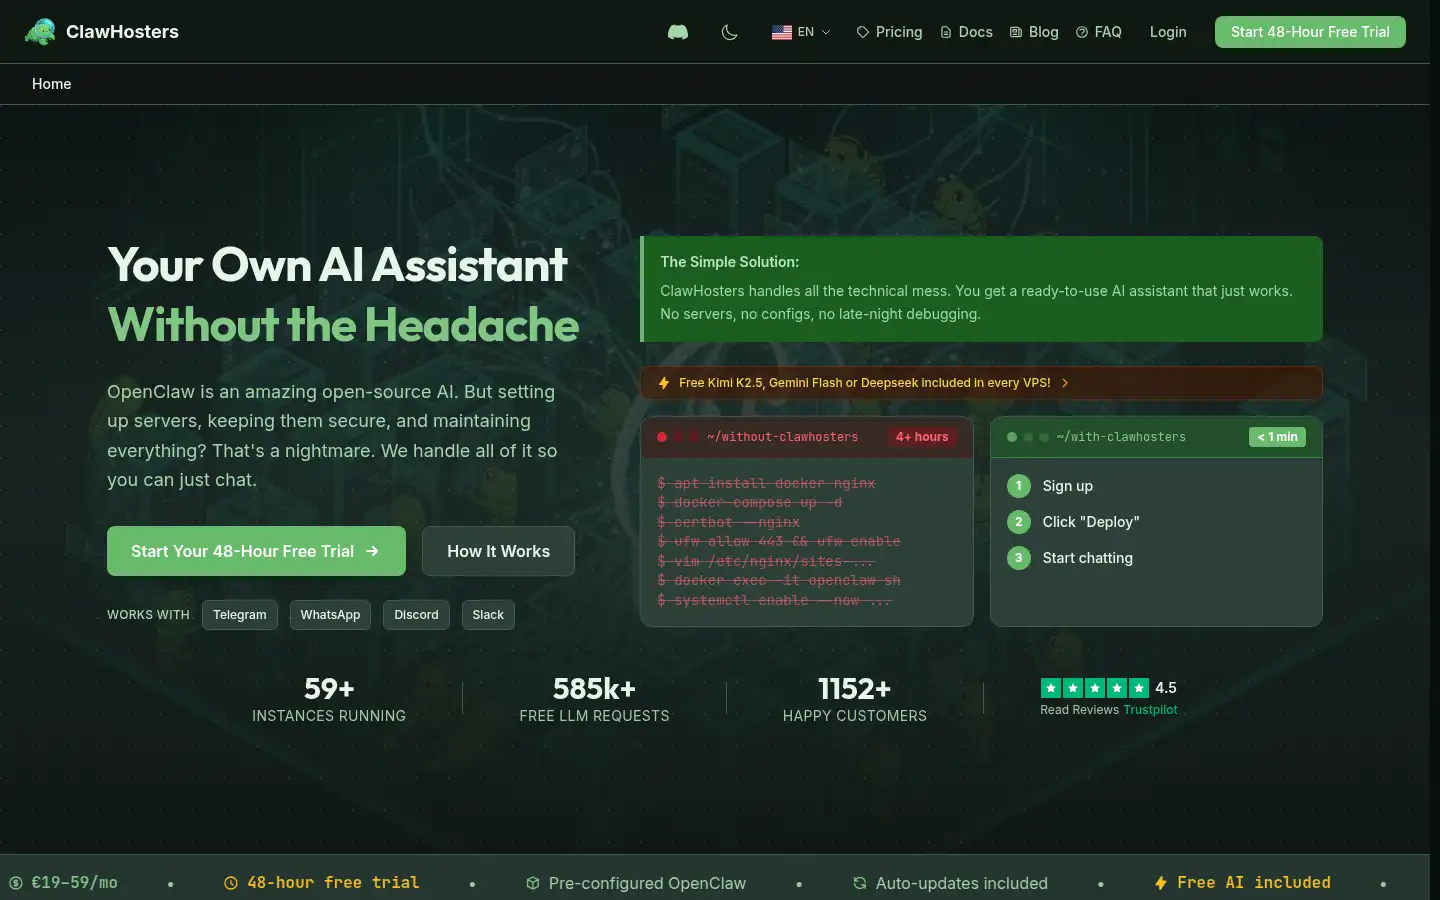Go to the Blog menu item
The image size is (1440, 900).
[1034, 32]
